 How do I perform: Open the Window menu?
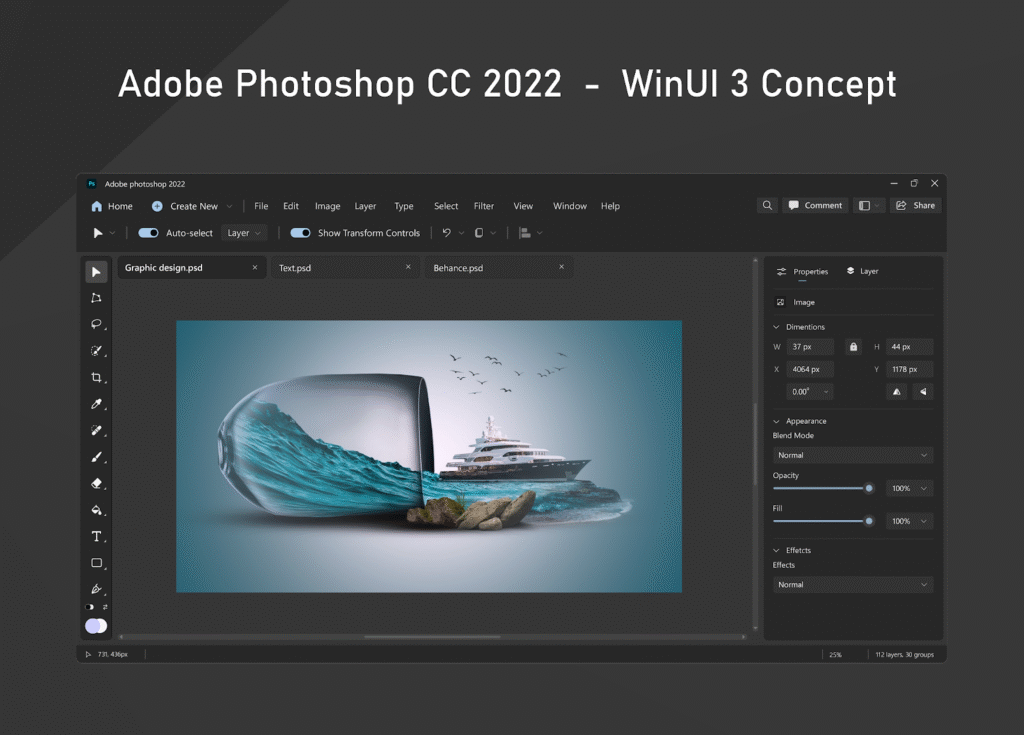(569, 206)
